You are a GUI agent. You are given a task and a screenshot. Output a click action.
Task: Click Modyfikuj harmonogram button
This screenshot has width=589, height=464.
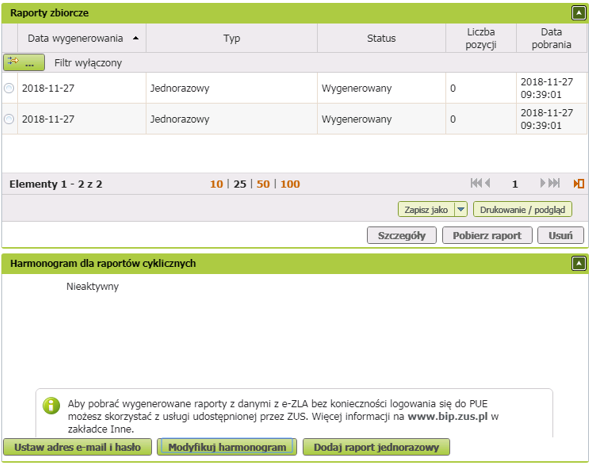pos(227,447)
